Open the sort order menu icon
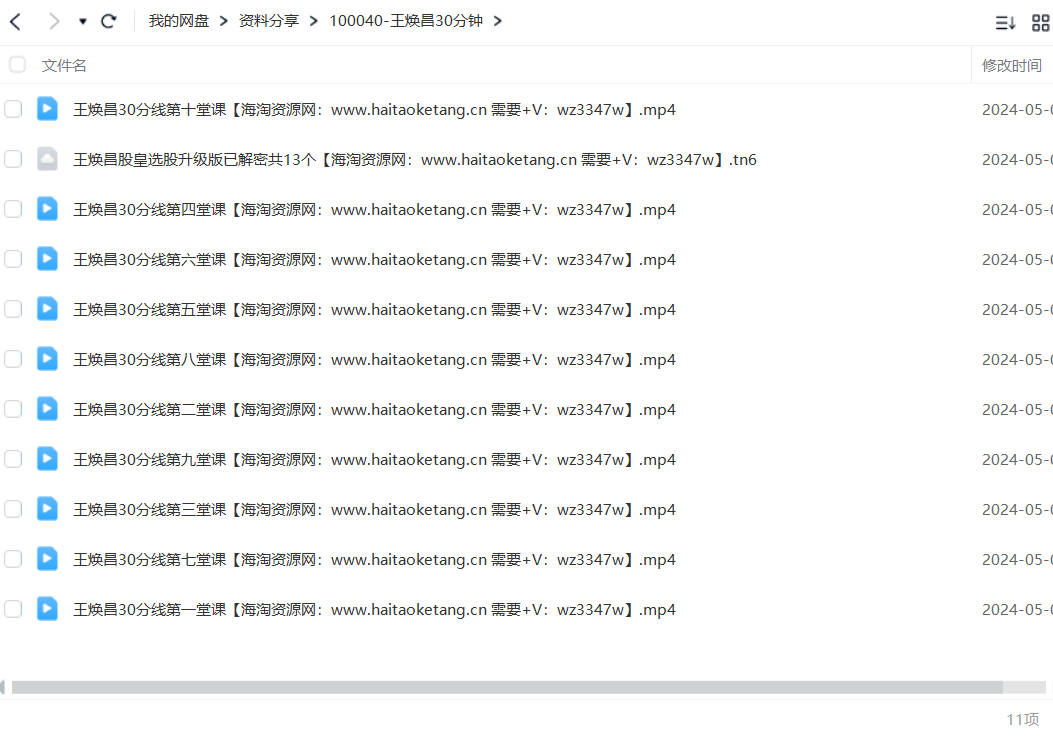The image size is (1053, 744). click(1005, 23)
